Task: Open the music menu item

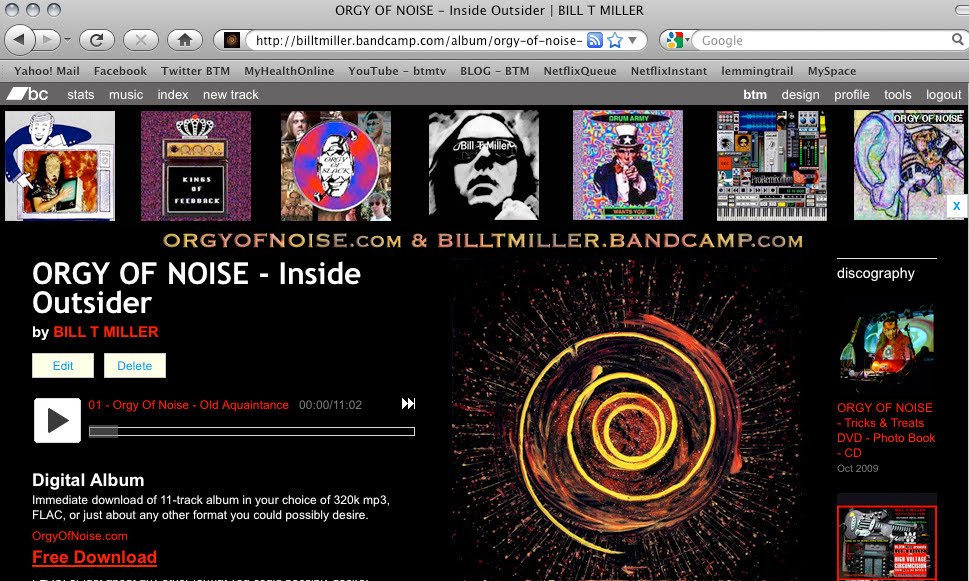Action: click(x=126, y=95)
